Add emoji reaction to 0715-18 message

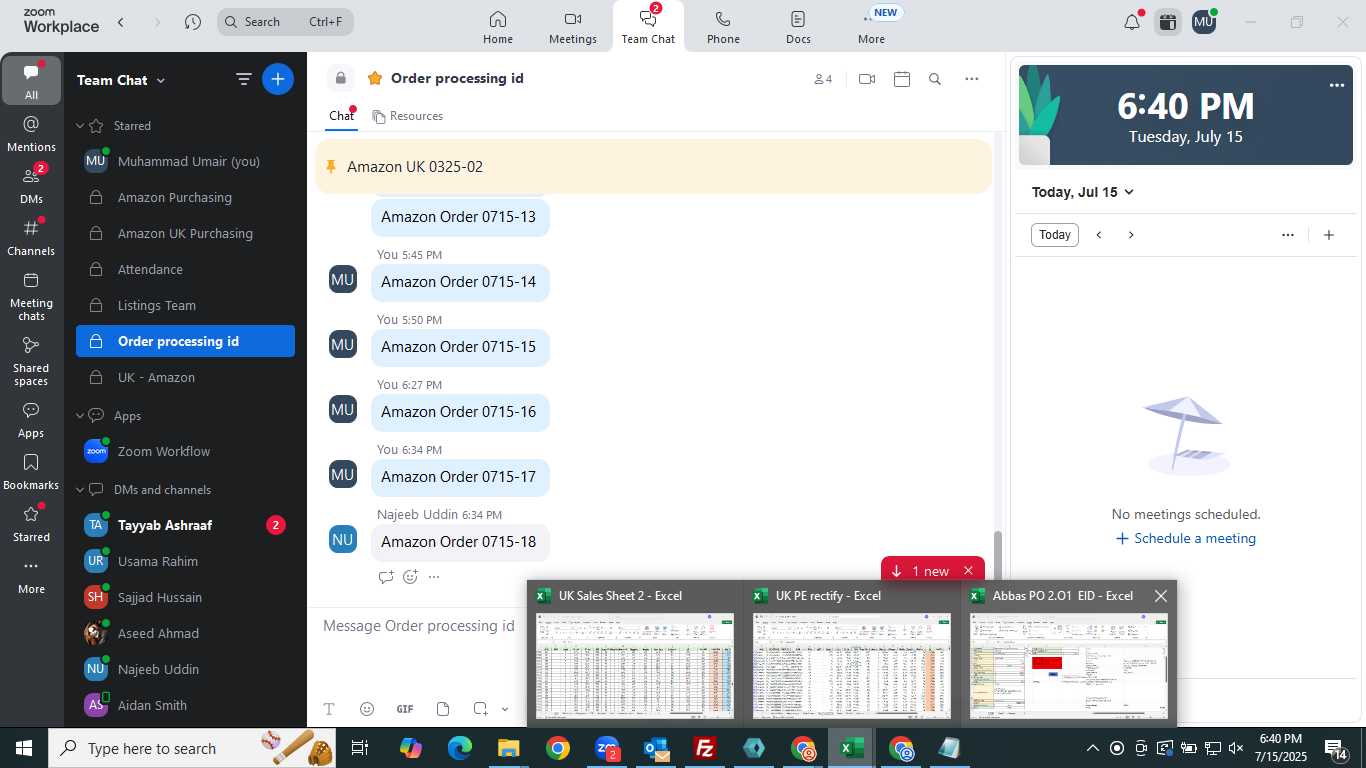[x=410, y=576]
